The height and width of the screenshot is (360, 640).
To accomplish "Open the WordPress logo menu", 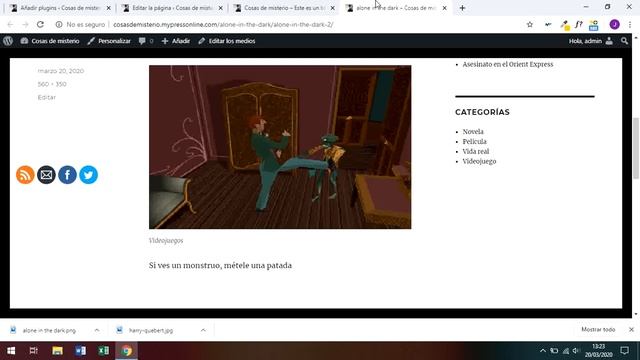I will [8, 41].
